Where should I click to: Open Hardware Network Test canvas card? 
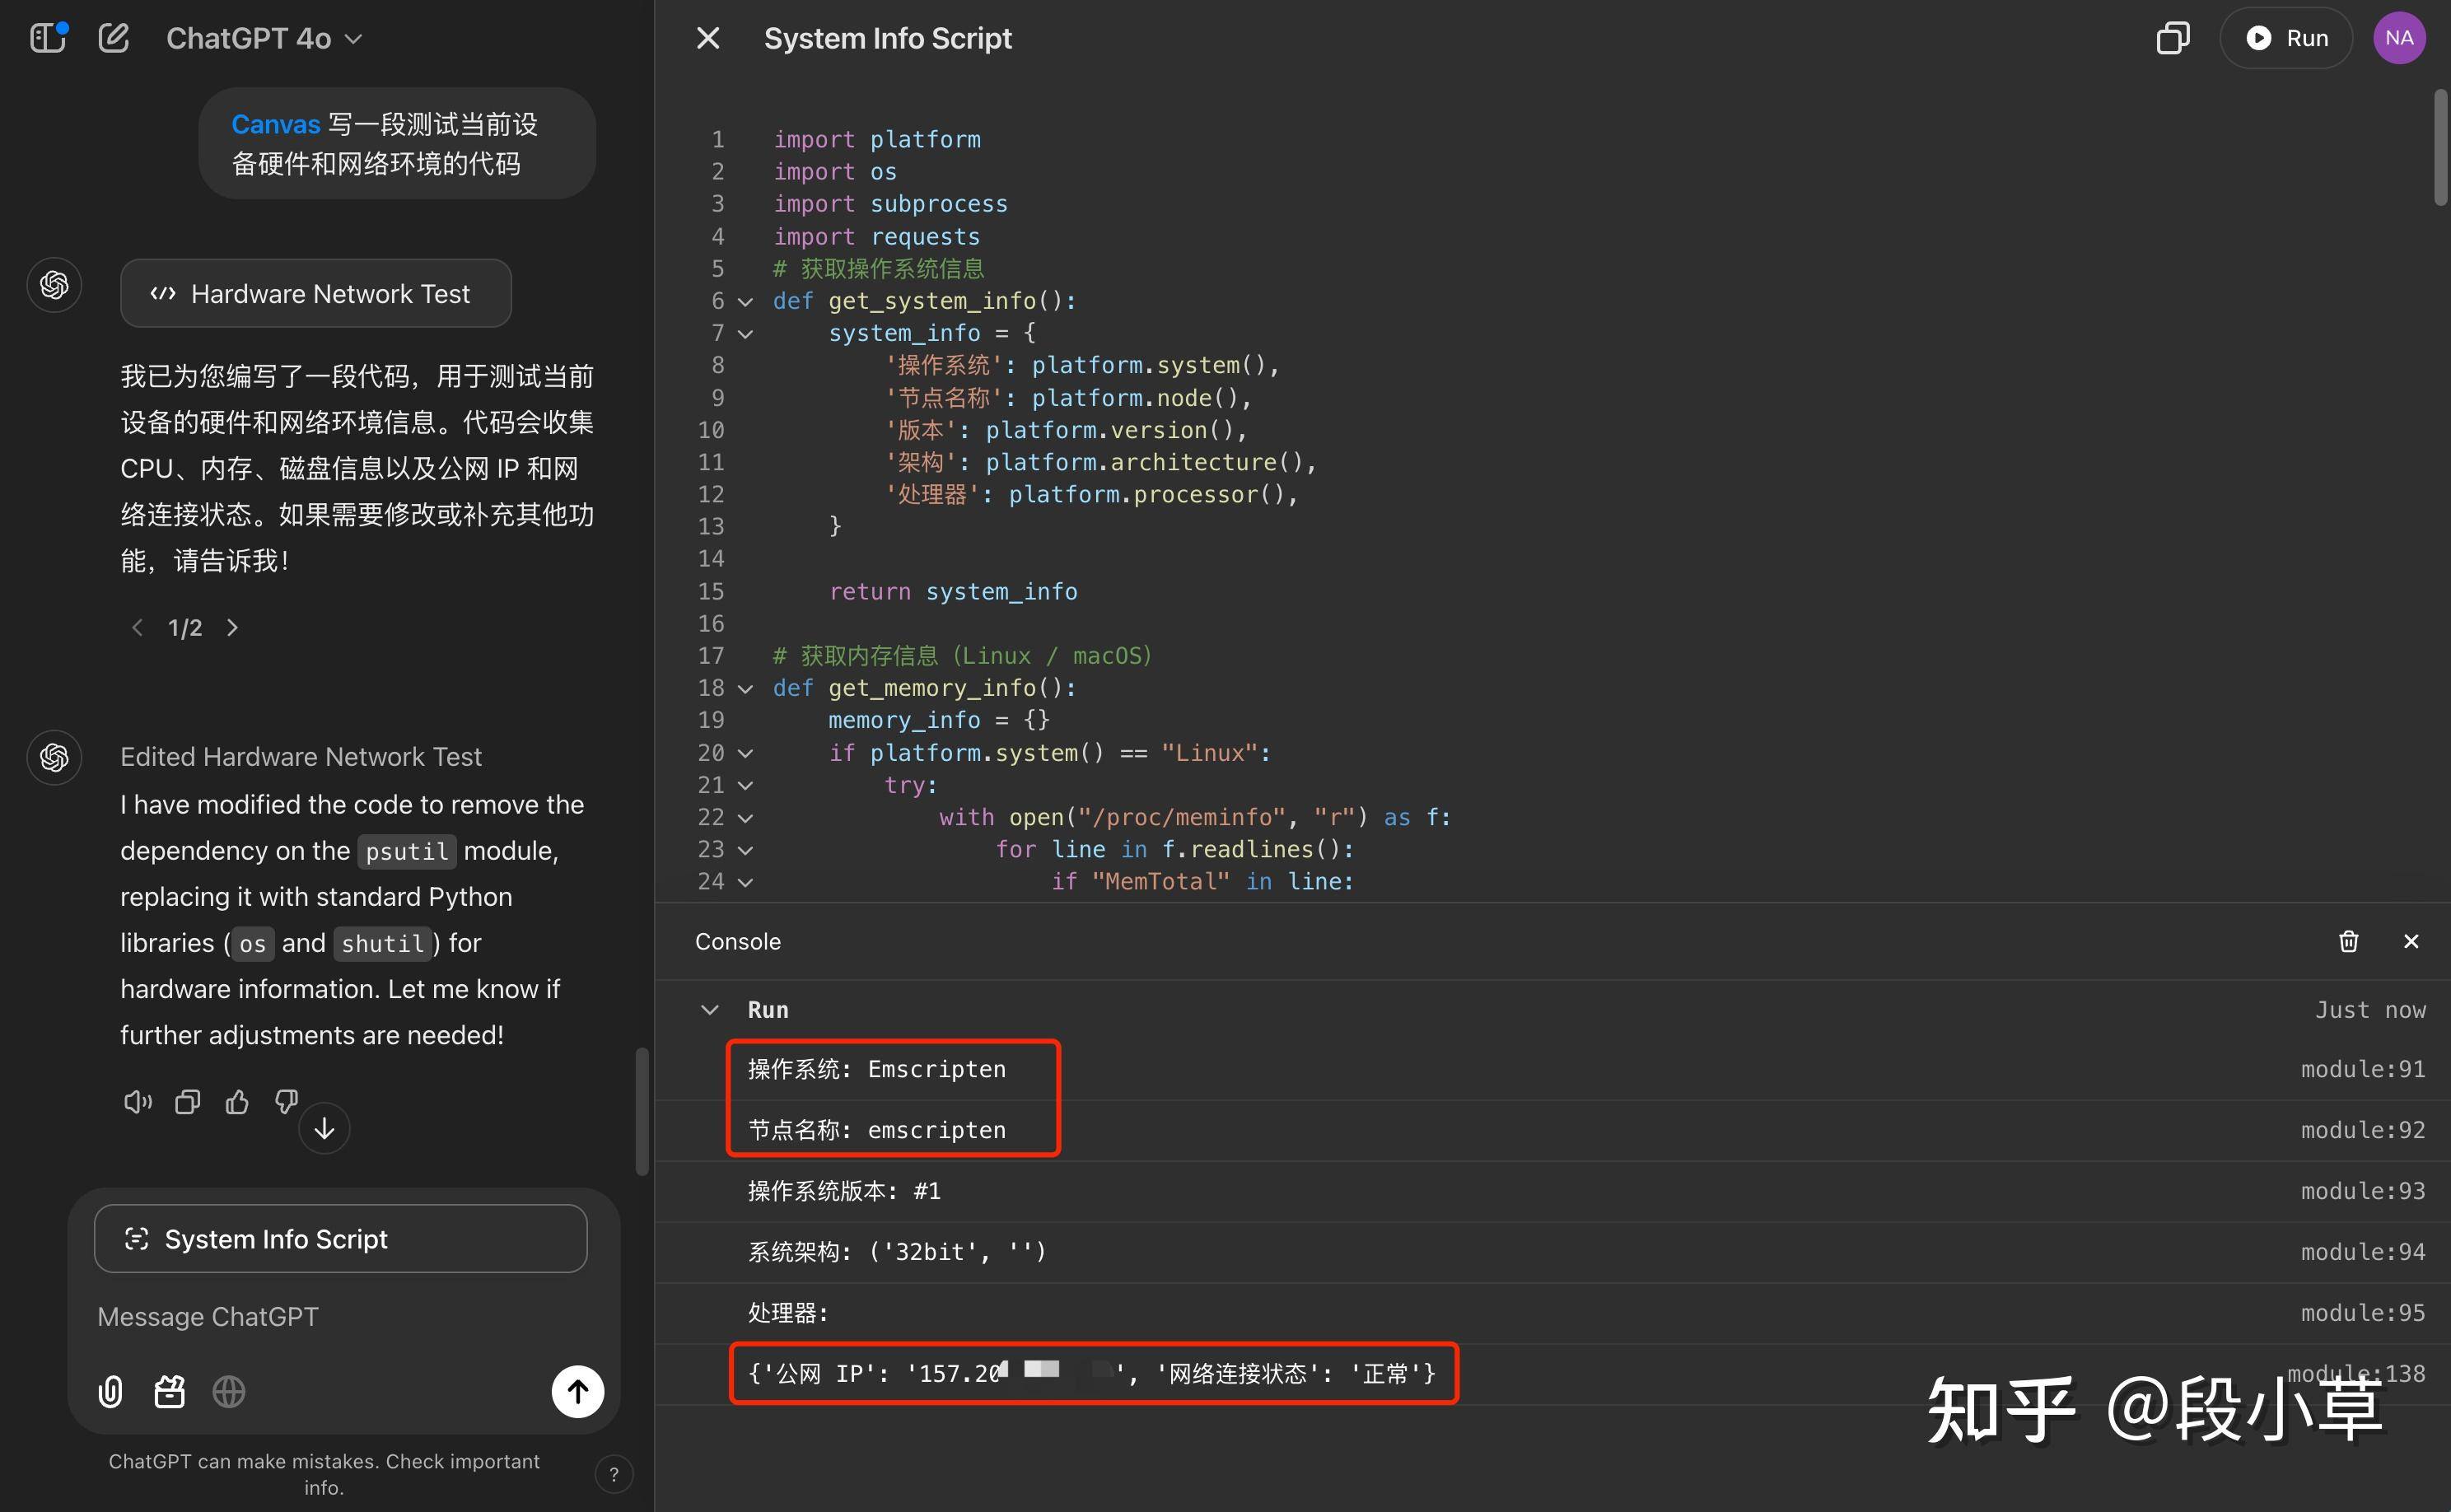316,293
